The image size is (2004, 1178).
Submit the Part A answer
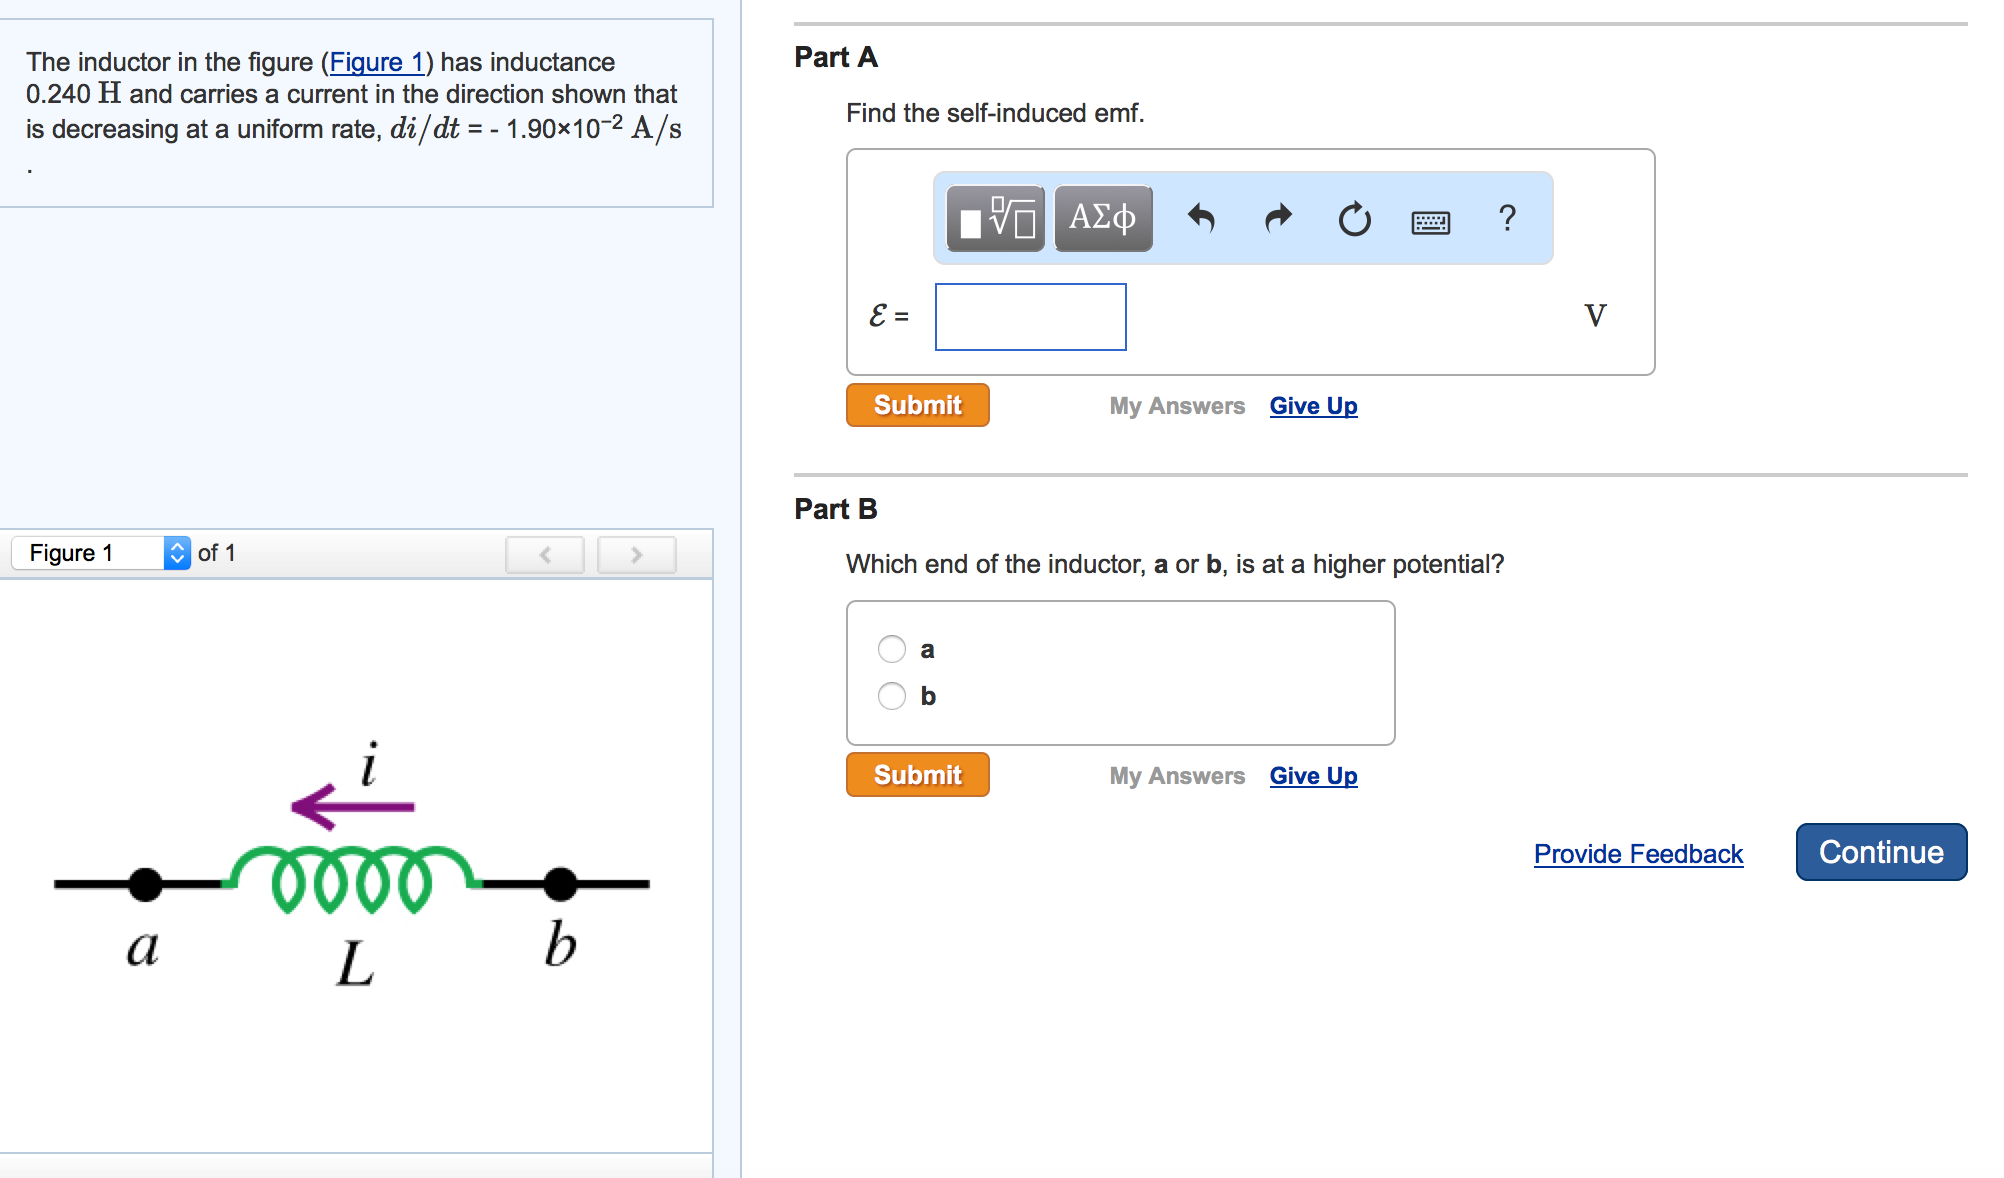[x=917, y=405]
